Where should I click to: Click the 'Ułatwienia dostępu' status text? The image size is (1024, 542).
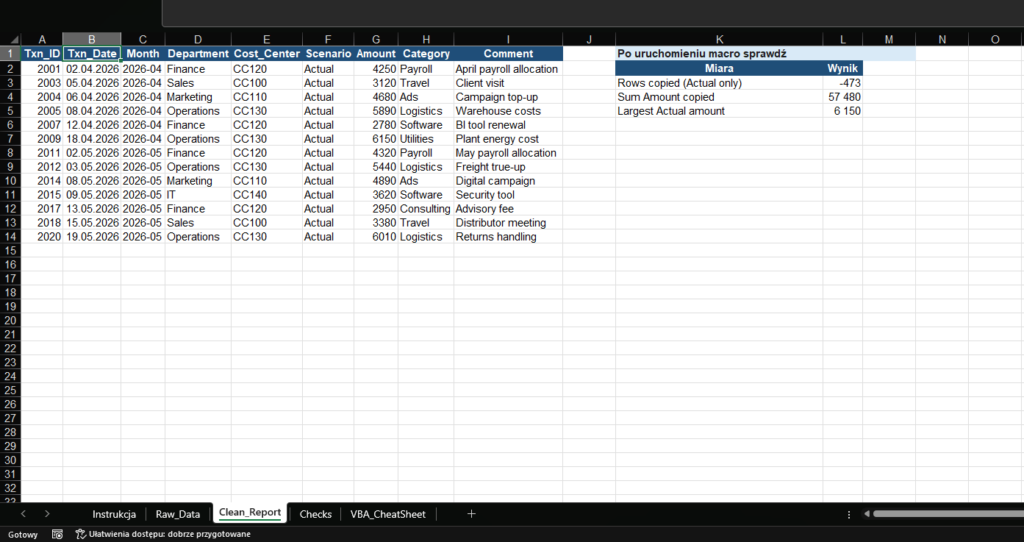[x=169, y=534]
